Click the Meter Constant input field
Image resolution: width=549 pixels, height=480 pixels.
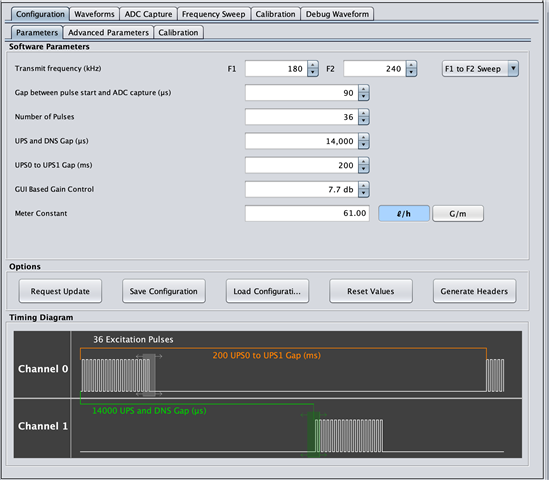pyautogui.click(x=307, y=213)
